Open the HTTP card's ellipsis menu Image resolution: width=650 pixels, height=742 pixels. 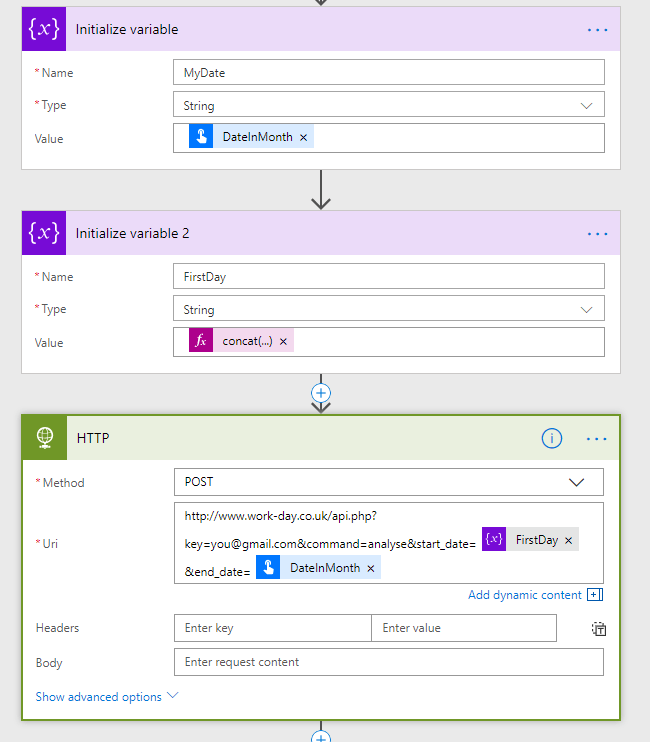pos(597,439)
